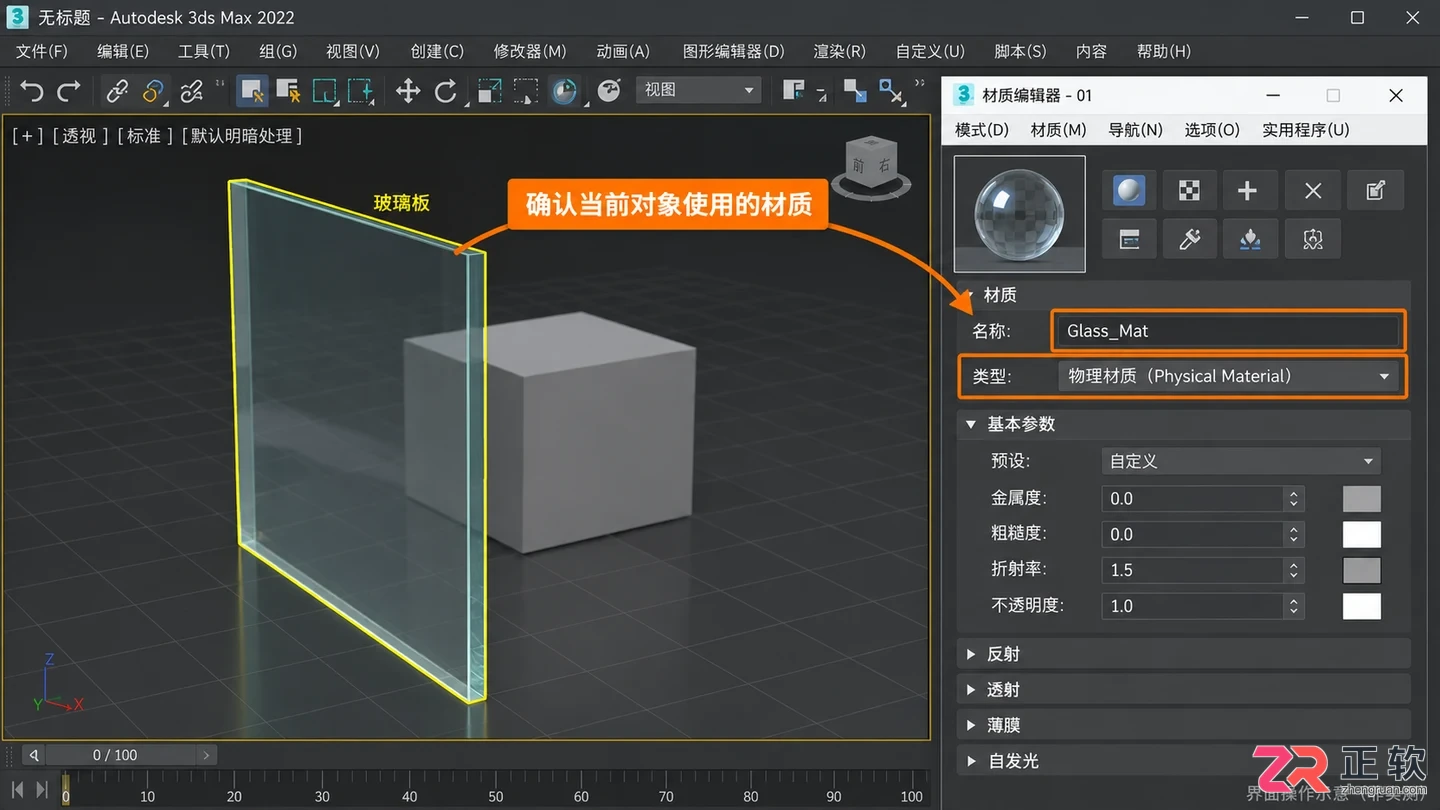This screenshot has width=1440, height=810.
Task: Toggle the checkered background preview button
Action: click(1189, 191)
